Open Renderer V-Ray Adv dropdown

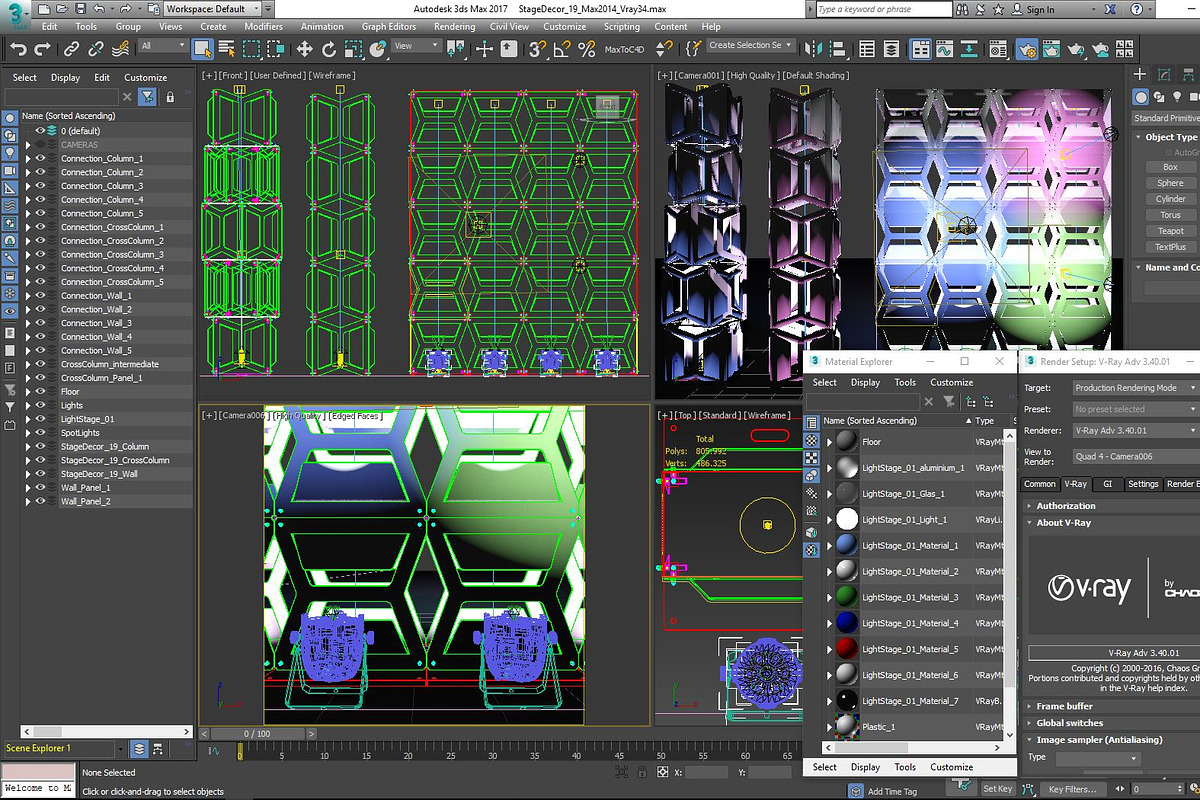tap(1135, 431)
